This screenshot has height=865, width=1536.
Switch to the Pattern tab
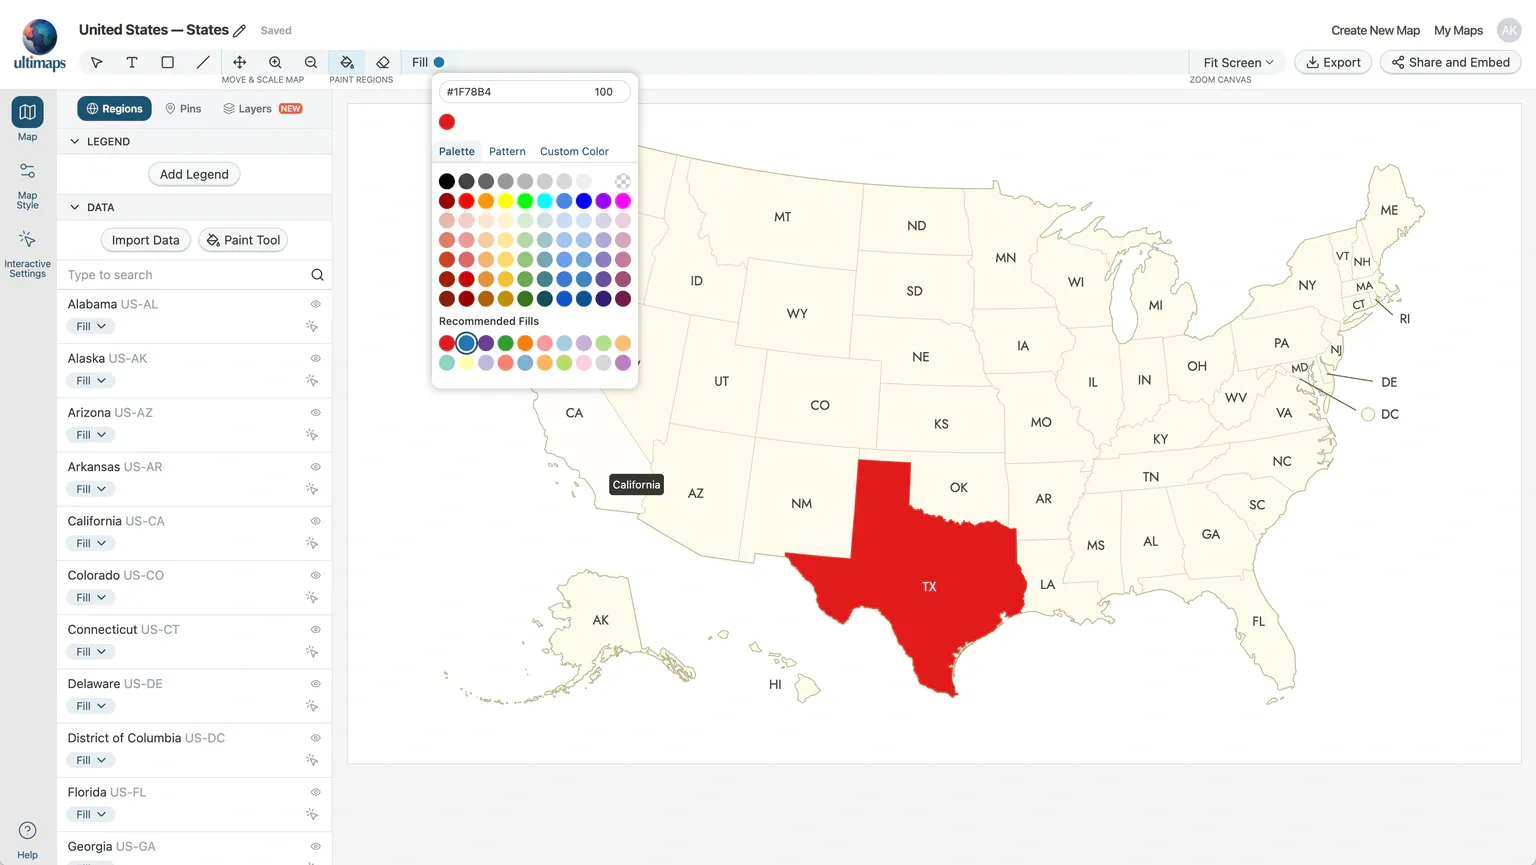pyautogui.click(x=507, y=152)
